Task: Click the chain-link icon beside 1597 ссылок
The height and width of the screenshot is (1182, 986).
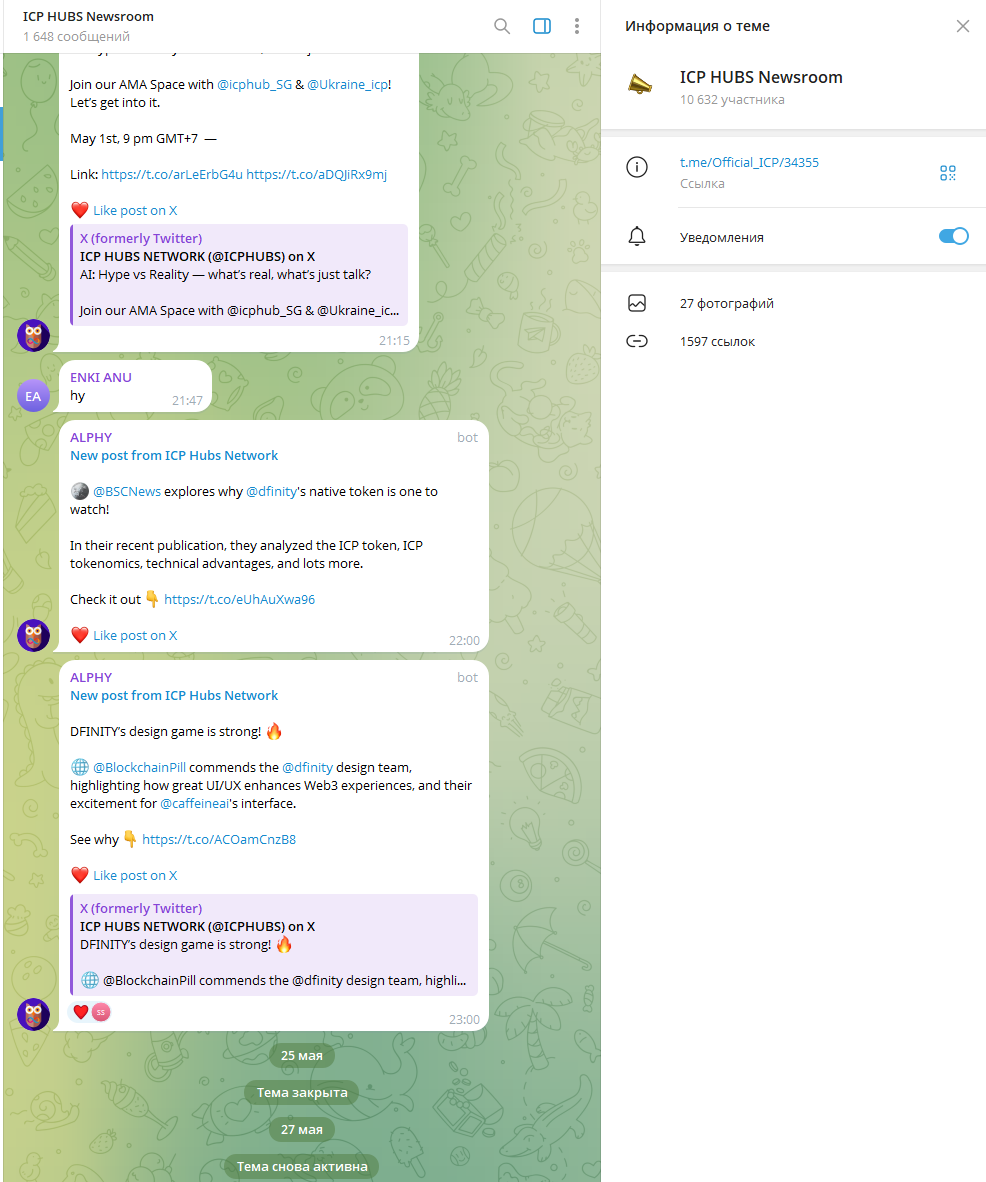Action: pyautogui.click(x=637, y=341)
